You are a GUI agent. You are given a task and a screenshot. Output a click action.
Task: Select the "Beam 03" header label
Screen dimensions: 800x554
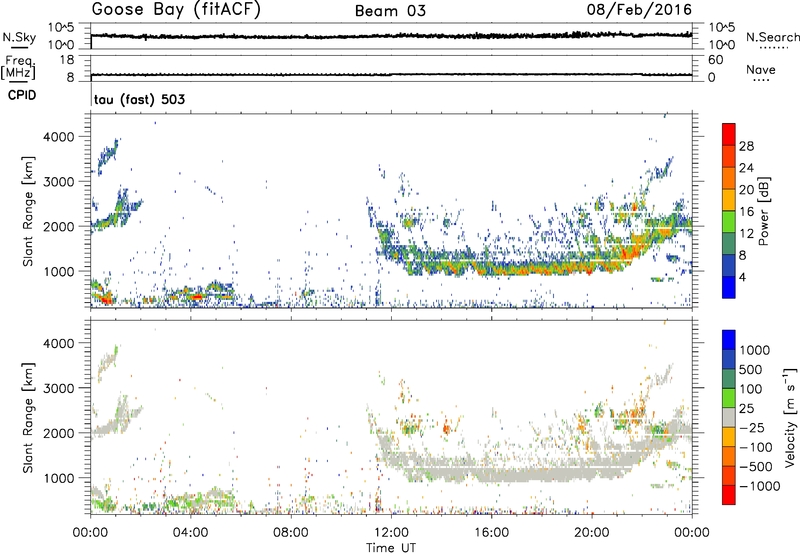(x=390, y=11)
